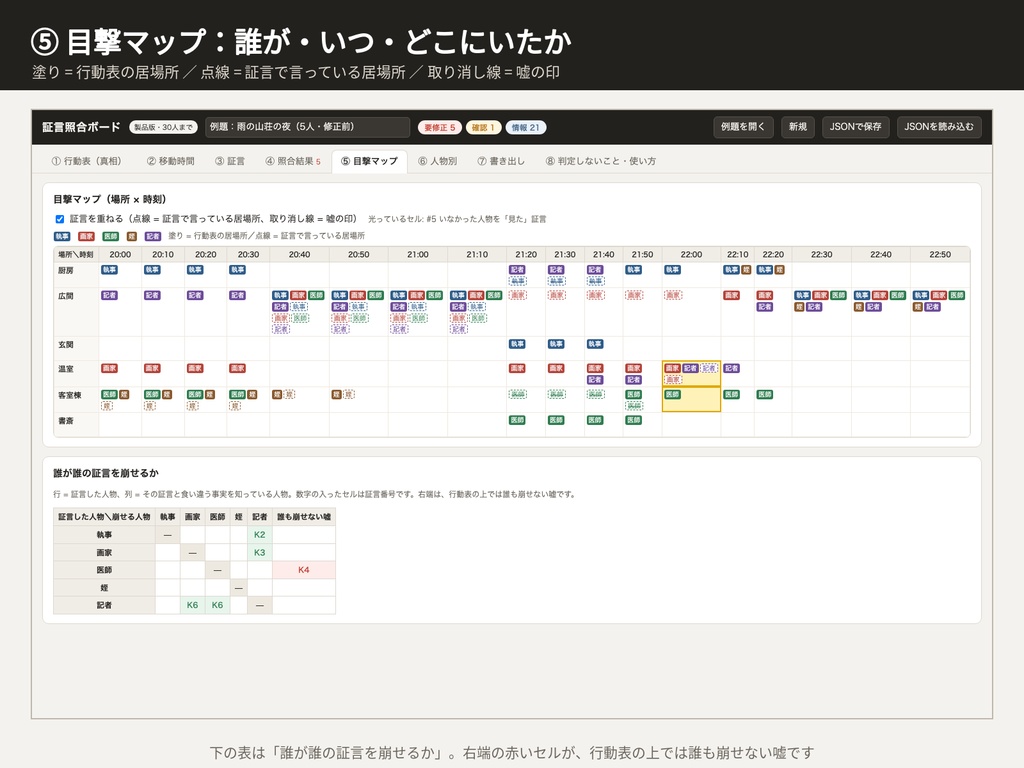Screen dimensions: 1024x768
Task: Click the K6 cell under 医師 column
Action: point(217,605)
